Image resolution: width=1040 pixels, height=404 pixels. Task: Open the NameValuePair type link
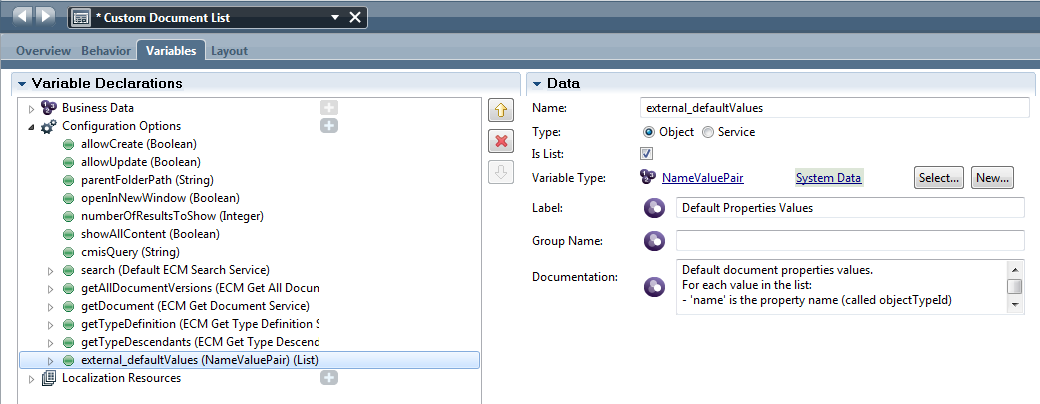click(x=702, y=178)
